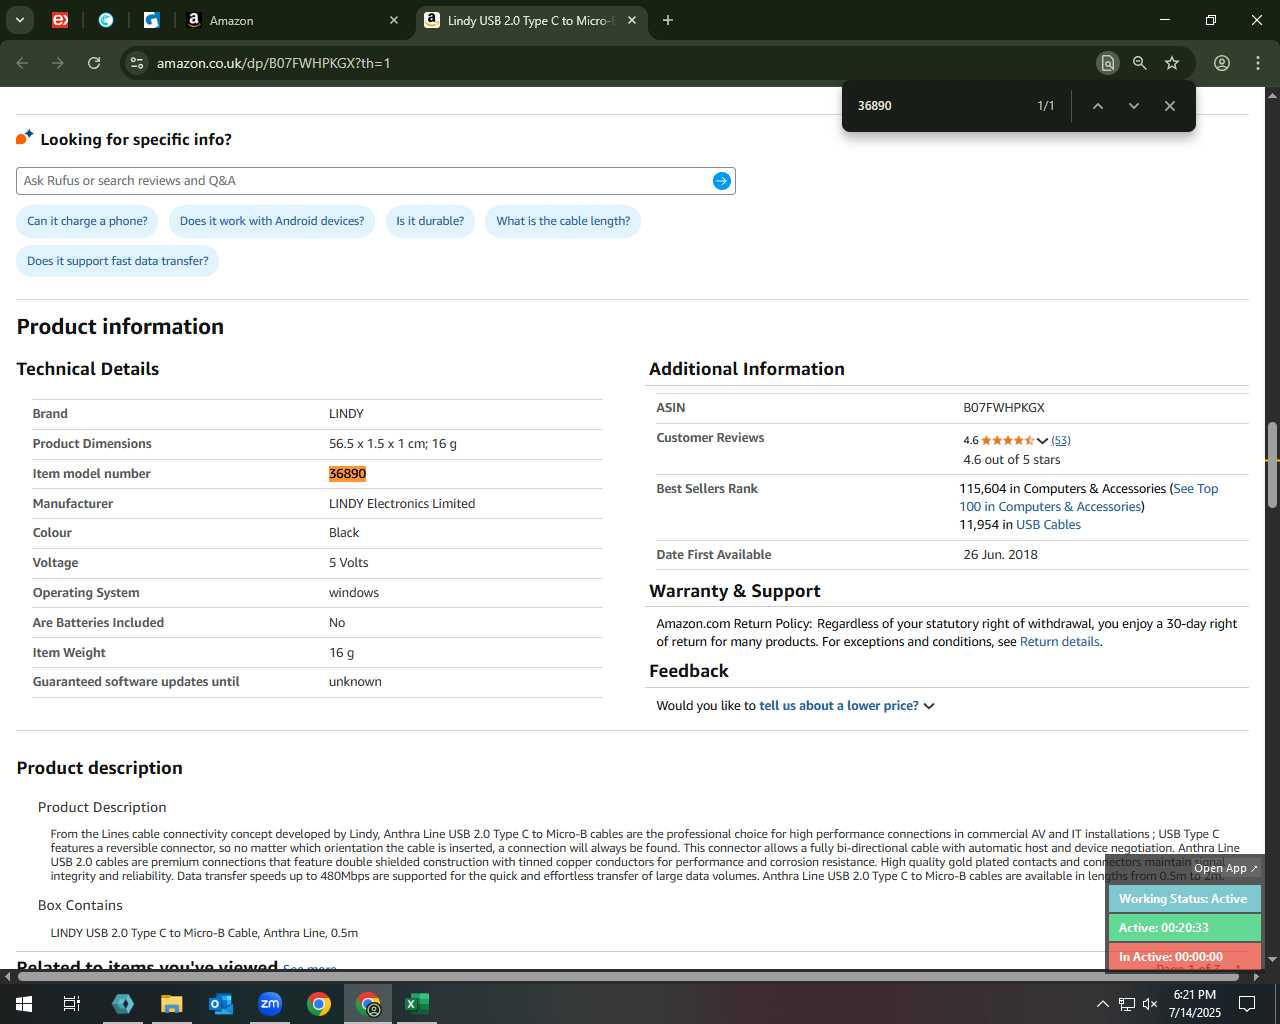This screenshot has width=1280, height=1024.
Task: Close the find bar
Action: (x=1169, y=106)
